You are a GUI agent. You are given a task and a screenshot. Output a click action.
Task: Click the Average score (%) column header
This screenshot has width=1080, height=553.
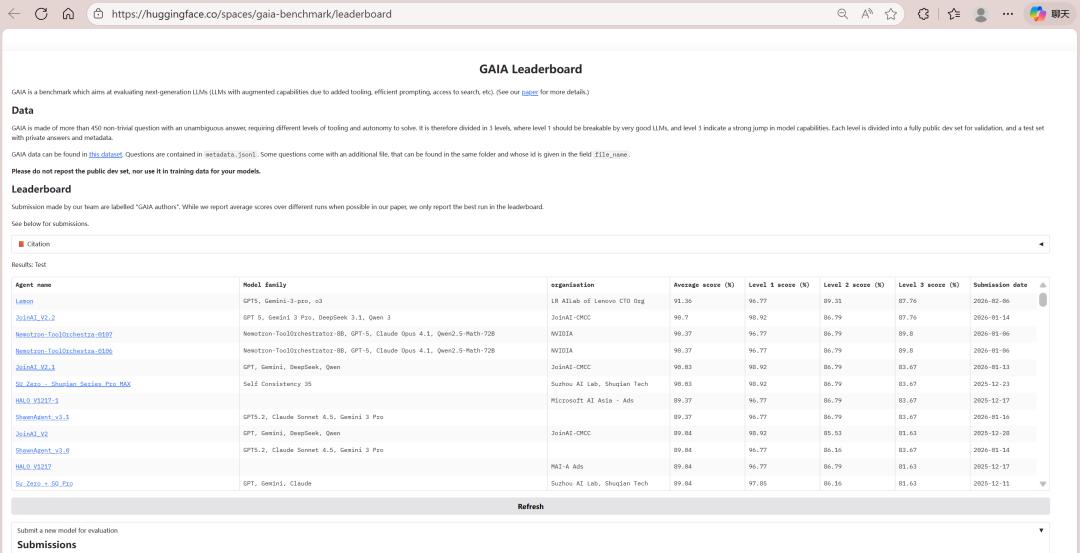(x=704, y=285)
